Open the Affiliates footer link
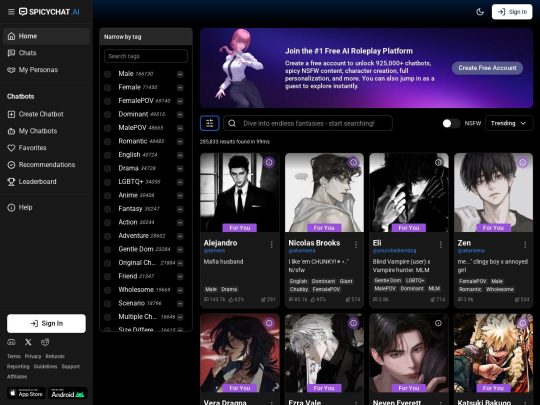This screenshot has height=405, width=540. pos(17,377)
